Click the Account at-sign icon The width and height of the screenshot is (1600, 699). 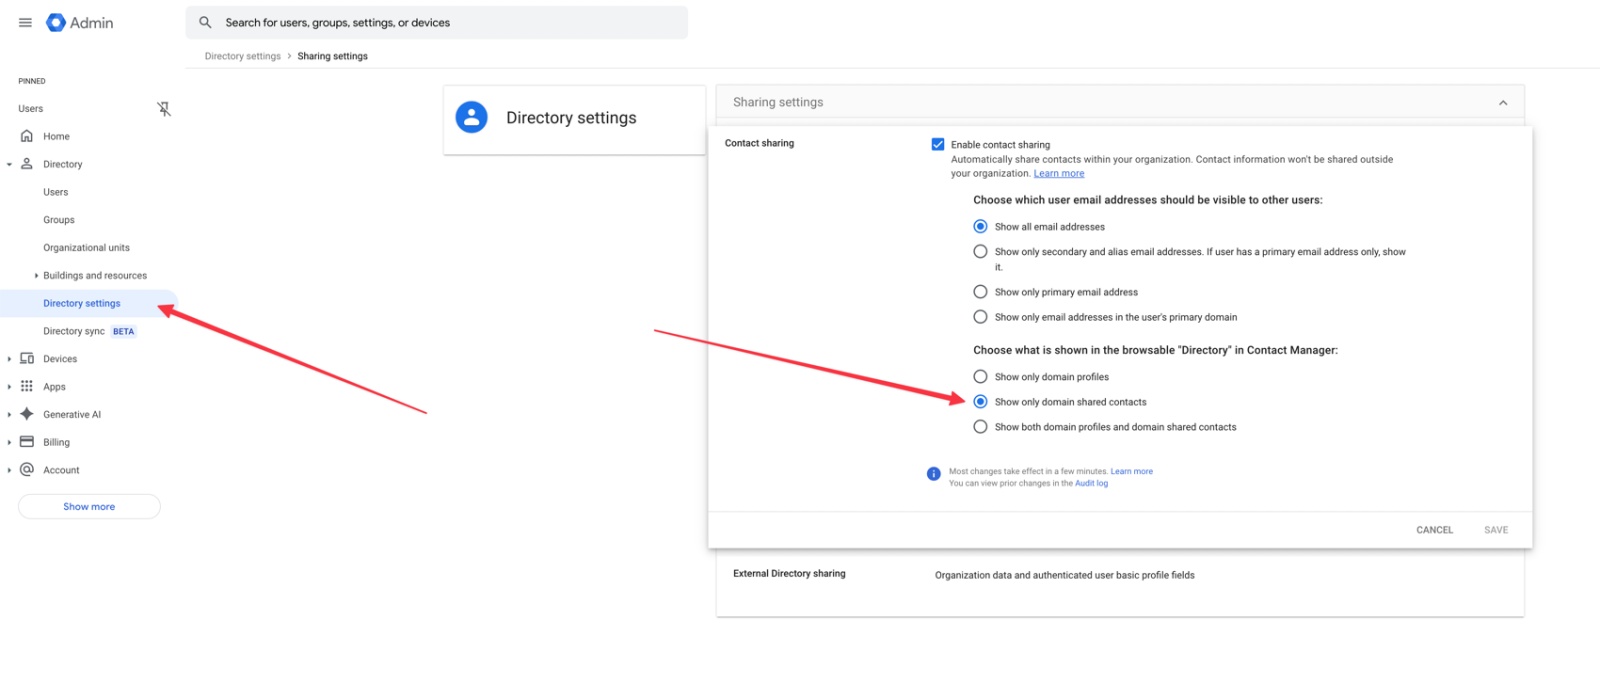pos(27,469)
